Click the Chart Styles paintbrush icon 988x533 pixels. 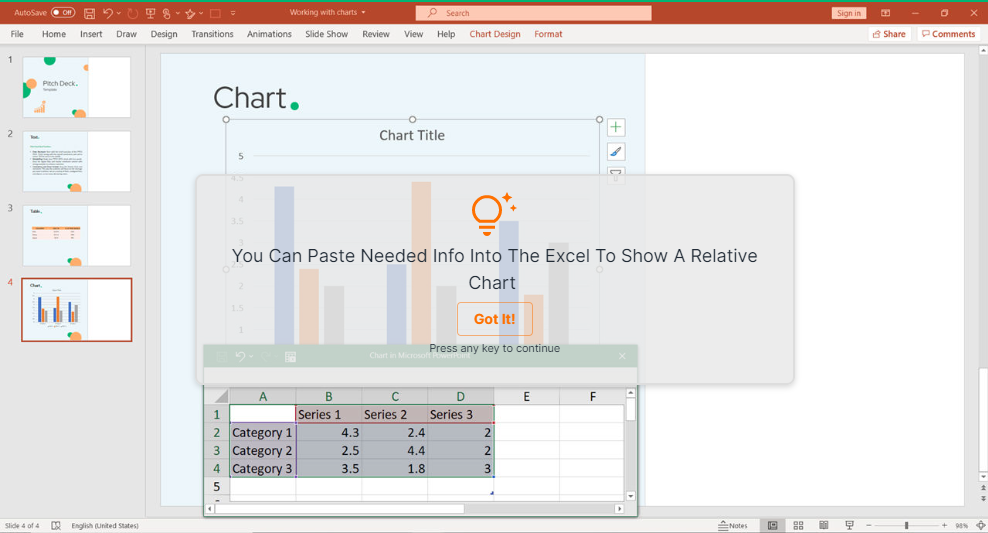[616, 152]
